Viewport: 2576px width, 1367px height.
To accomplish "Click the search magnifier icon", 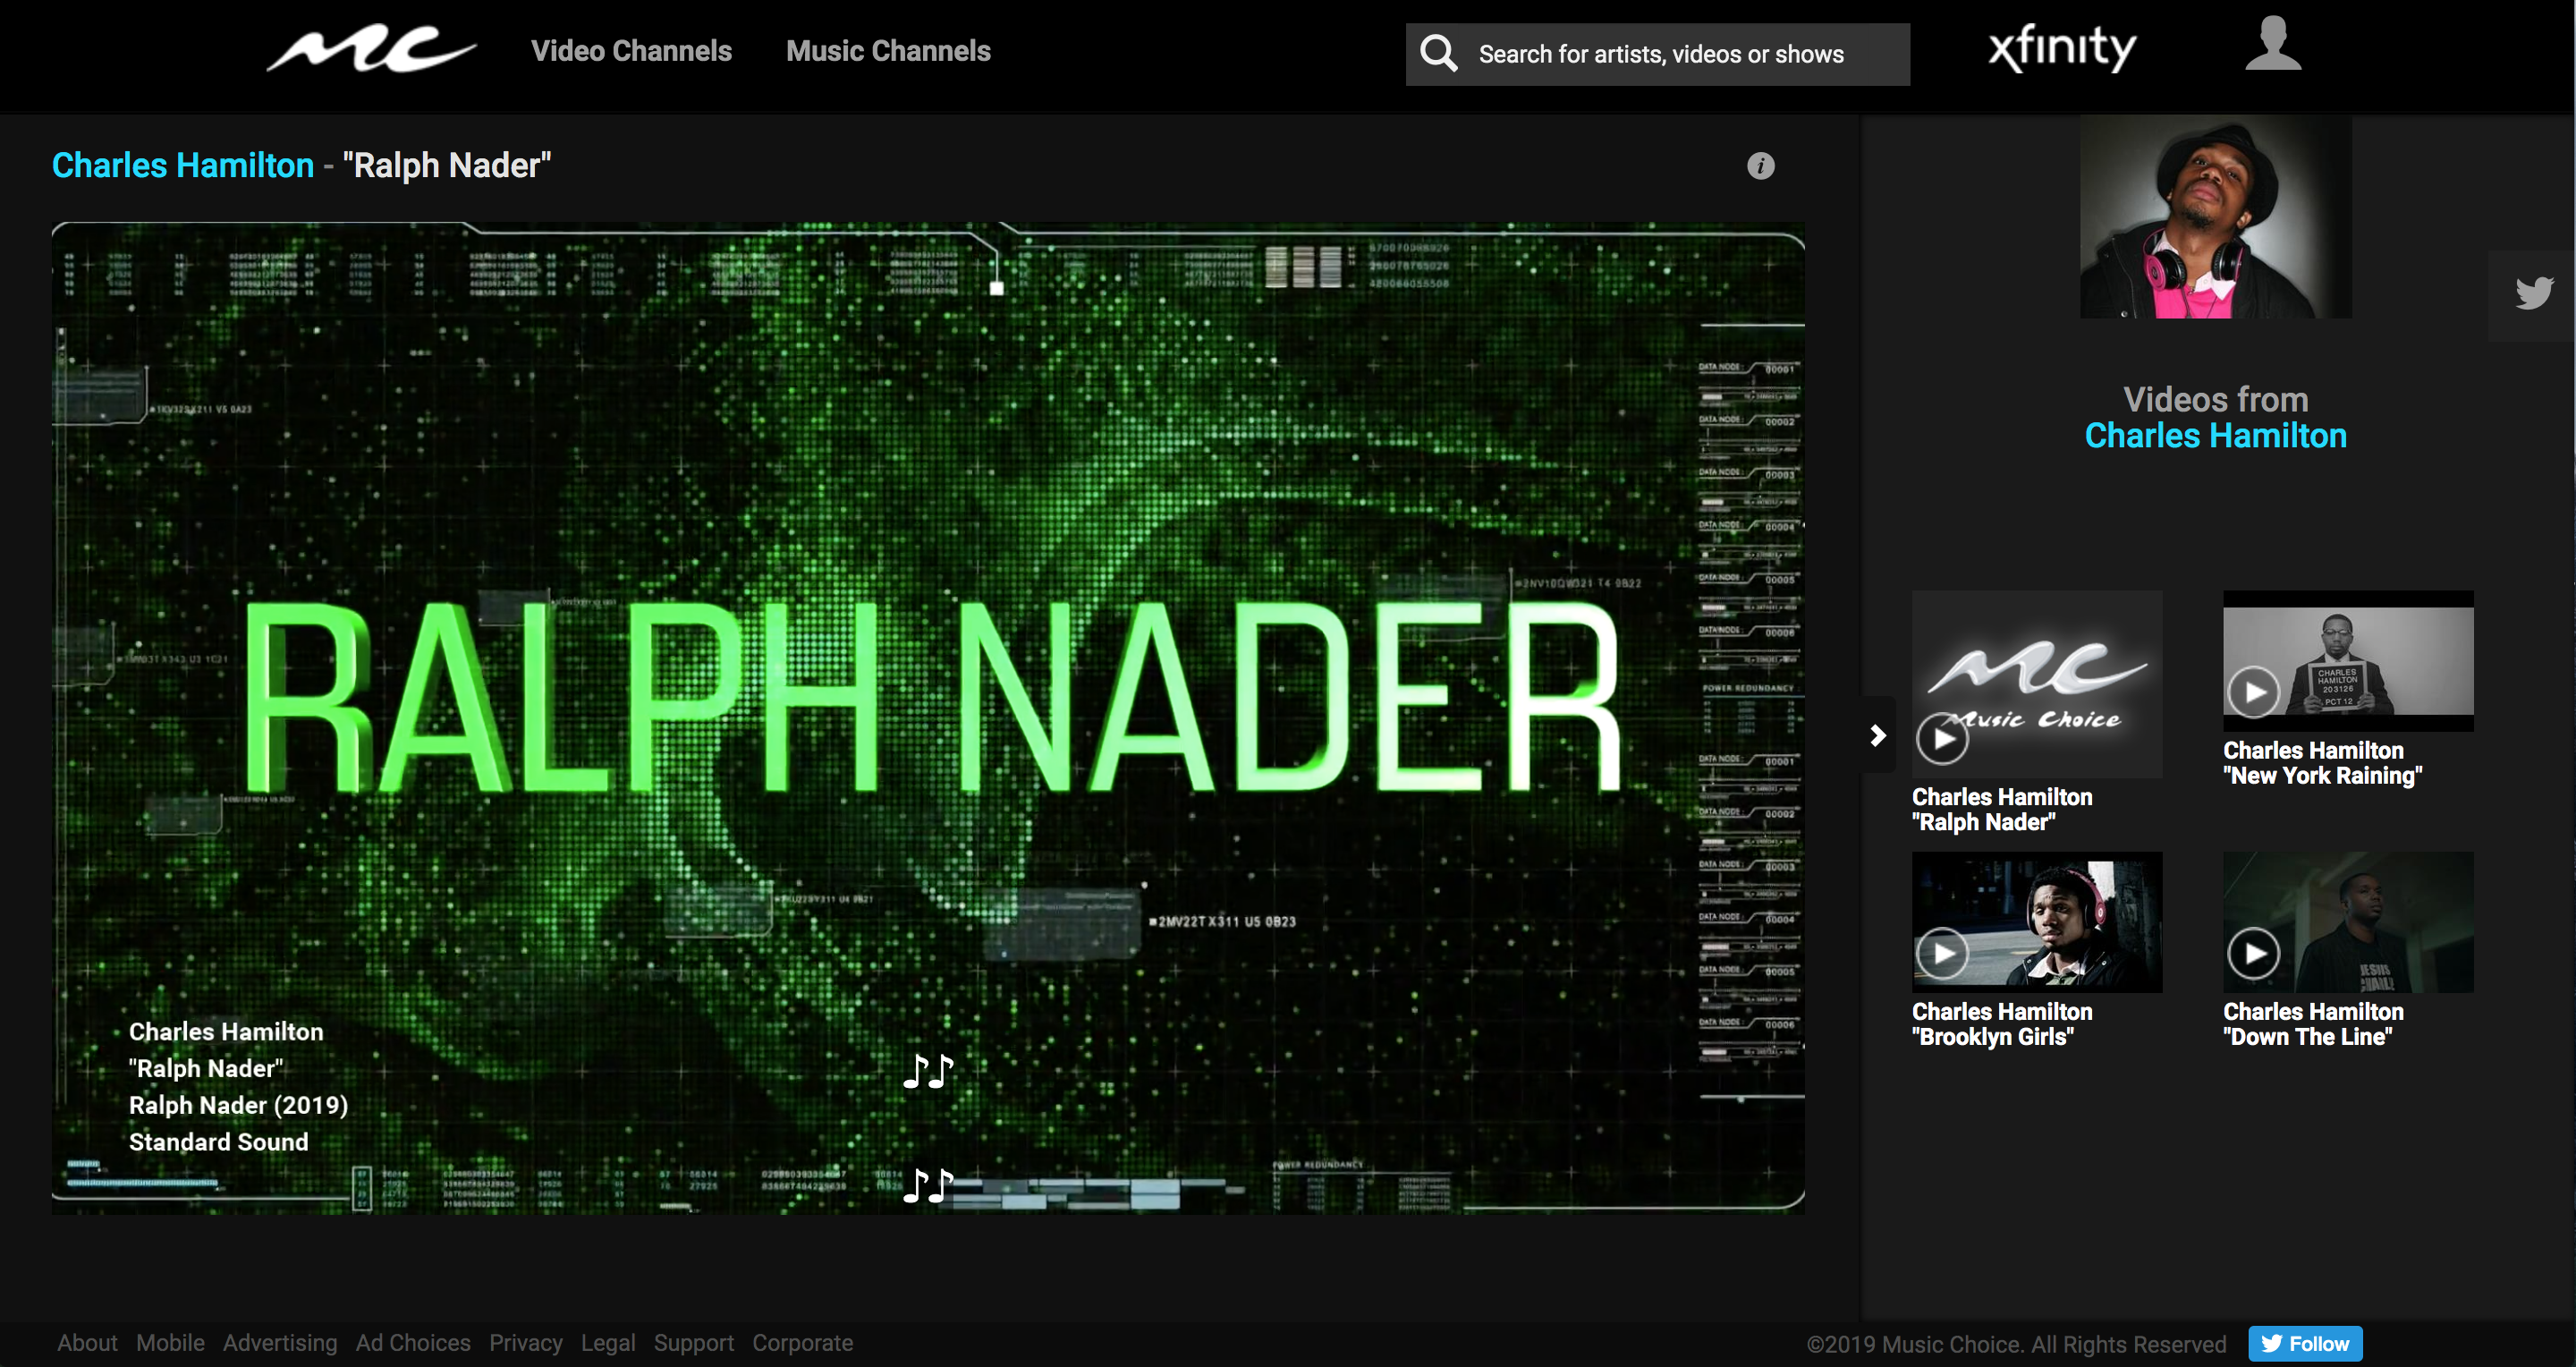I will coord(1439,53).
